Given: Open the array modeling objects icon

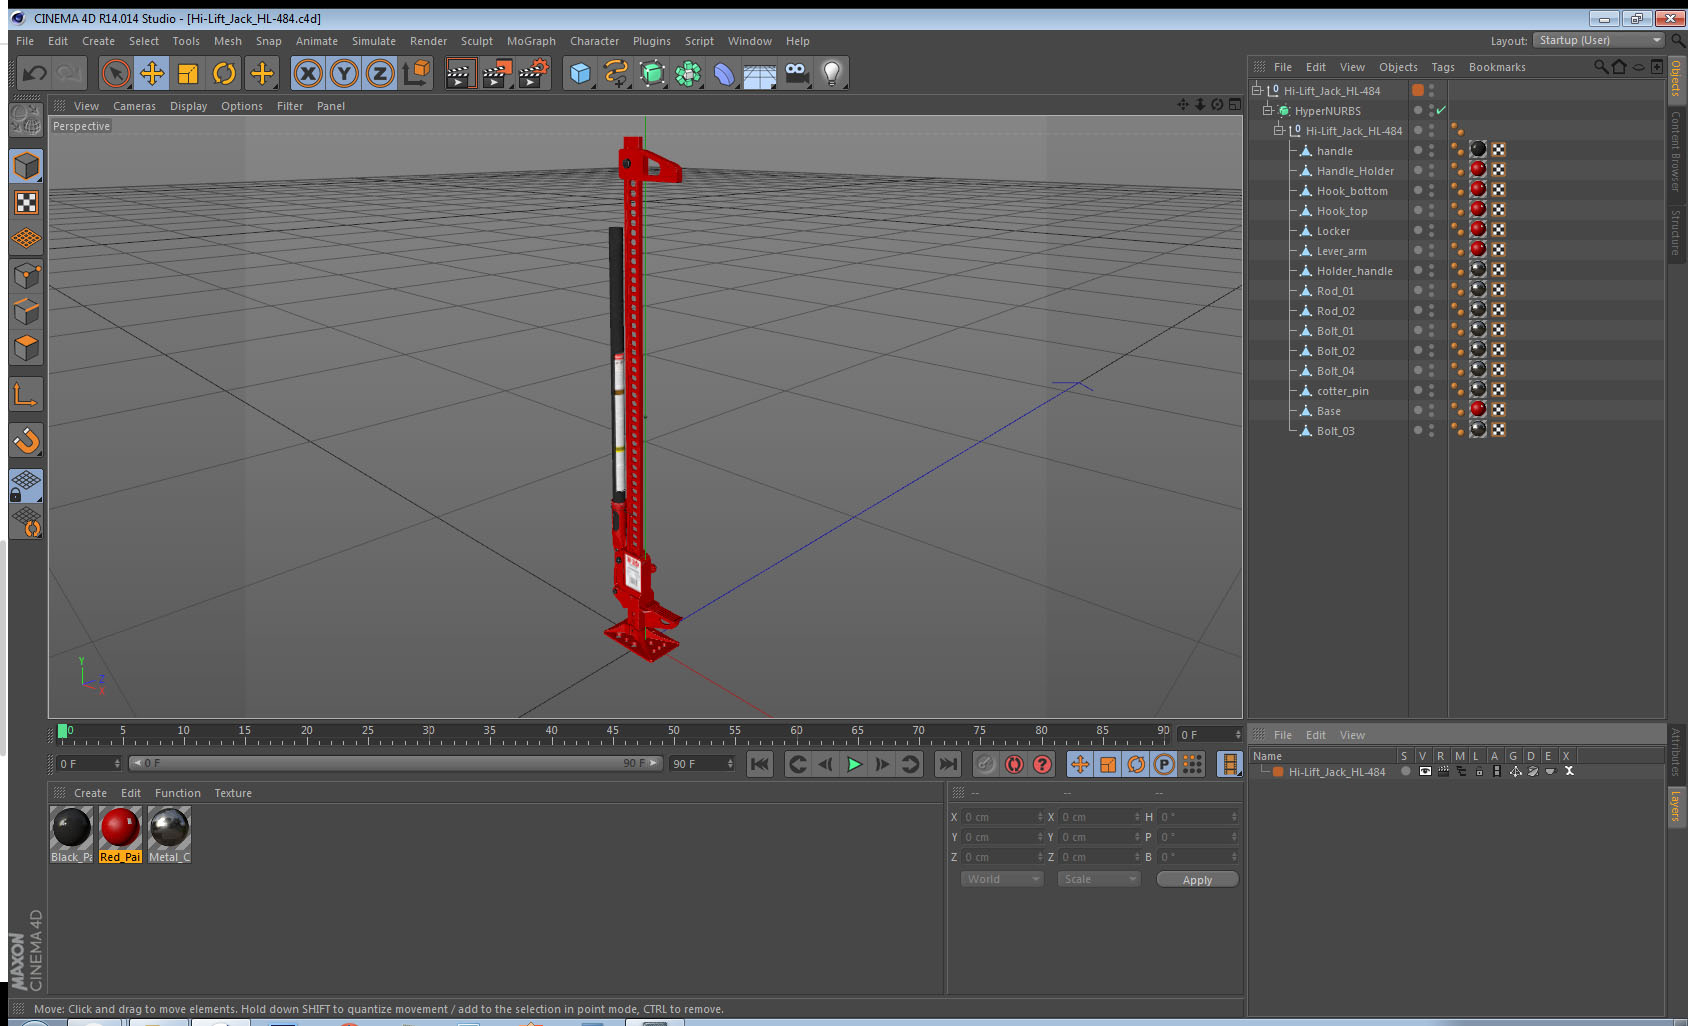Looking at the screenshot, I should [688, 73].
